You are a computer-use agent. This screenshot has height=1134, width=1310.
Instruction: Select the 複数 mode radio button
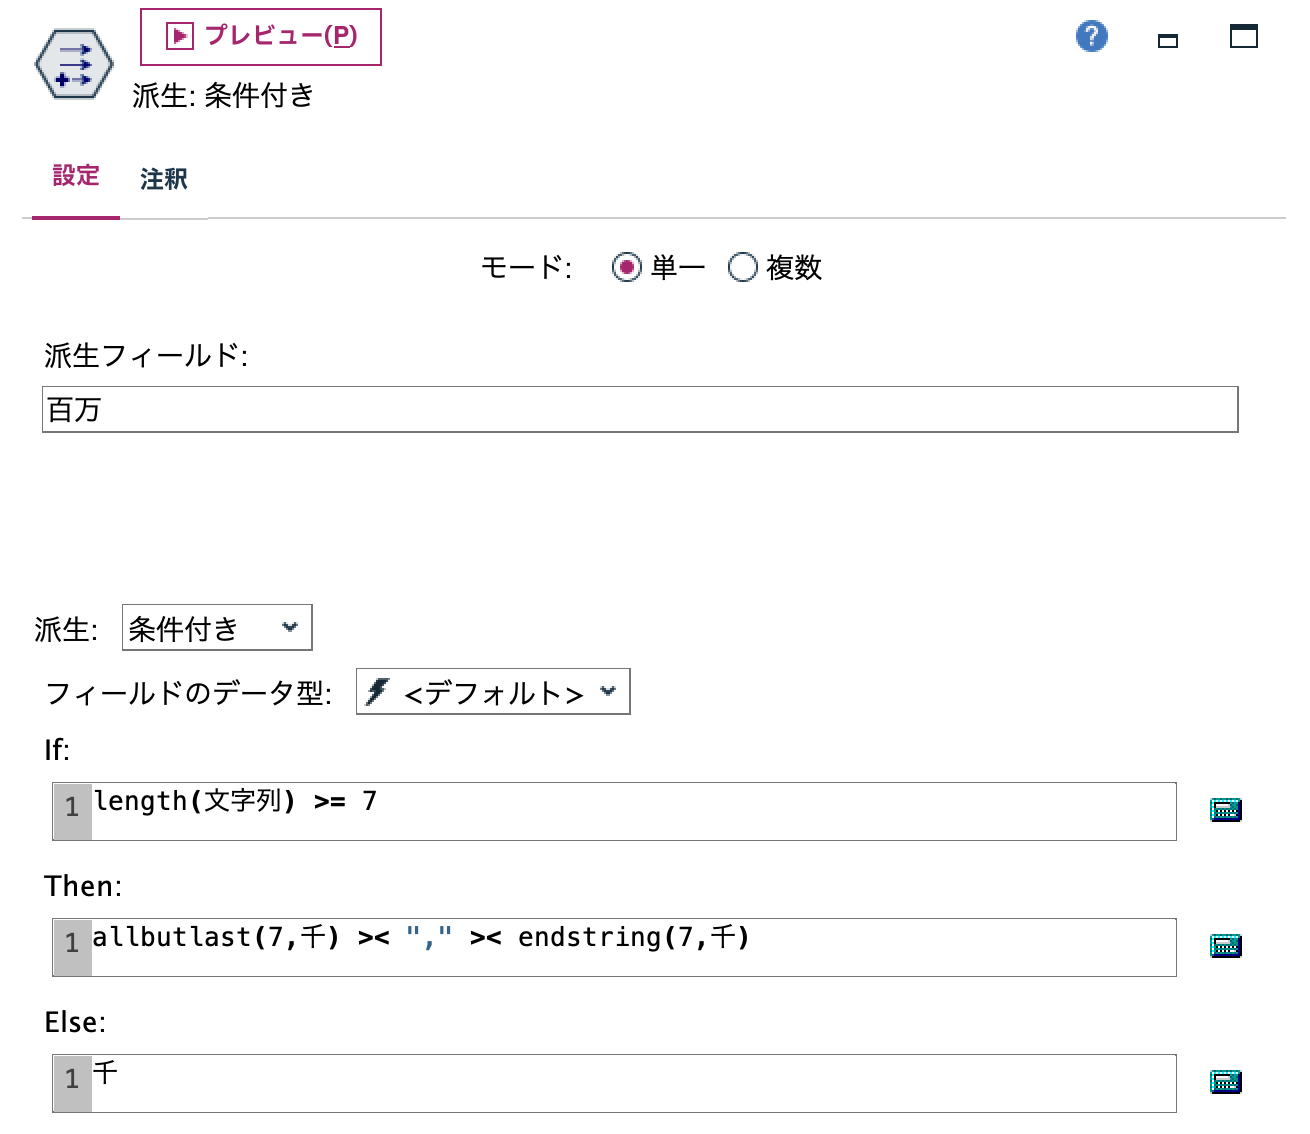[x=743, y=267]
